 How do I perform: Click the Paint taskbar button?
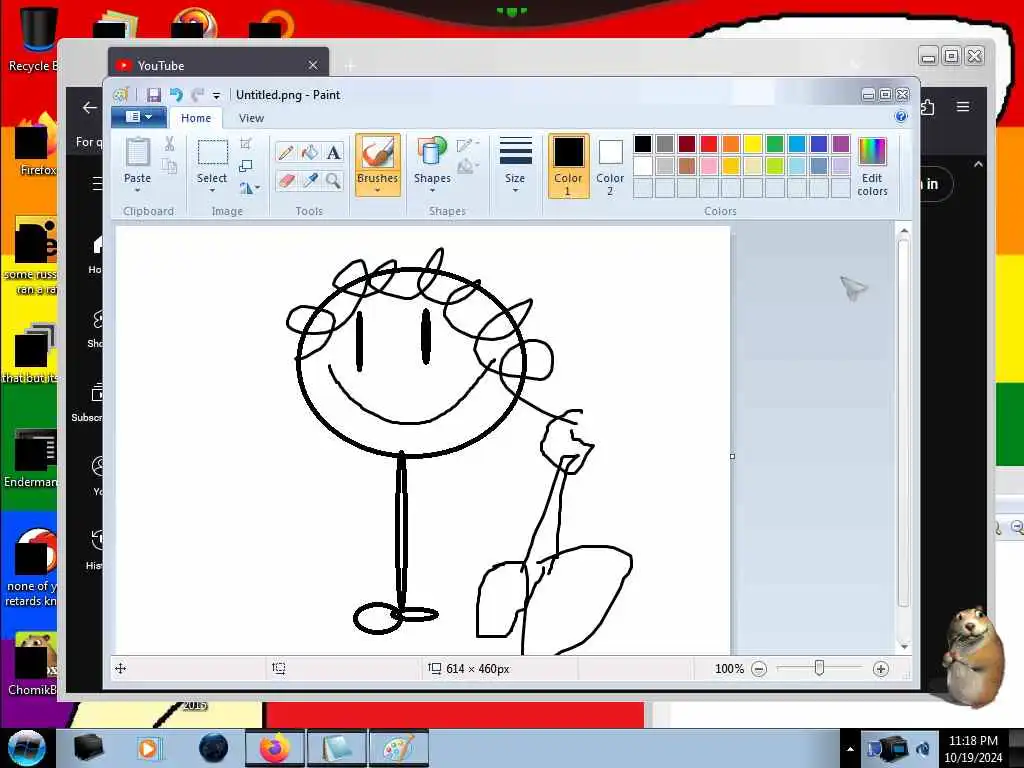(398, 748)
